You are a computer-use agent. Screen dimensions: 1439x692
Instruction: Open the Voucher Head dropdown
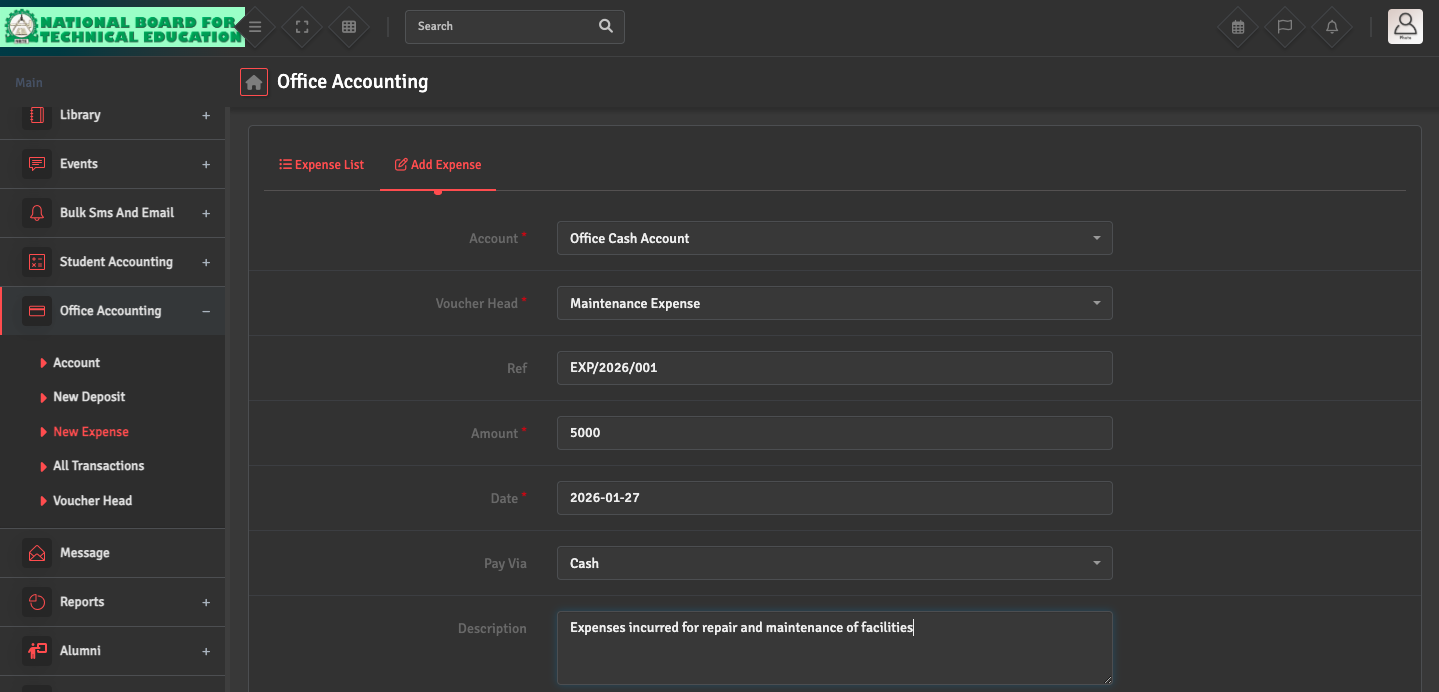(834, 303)
